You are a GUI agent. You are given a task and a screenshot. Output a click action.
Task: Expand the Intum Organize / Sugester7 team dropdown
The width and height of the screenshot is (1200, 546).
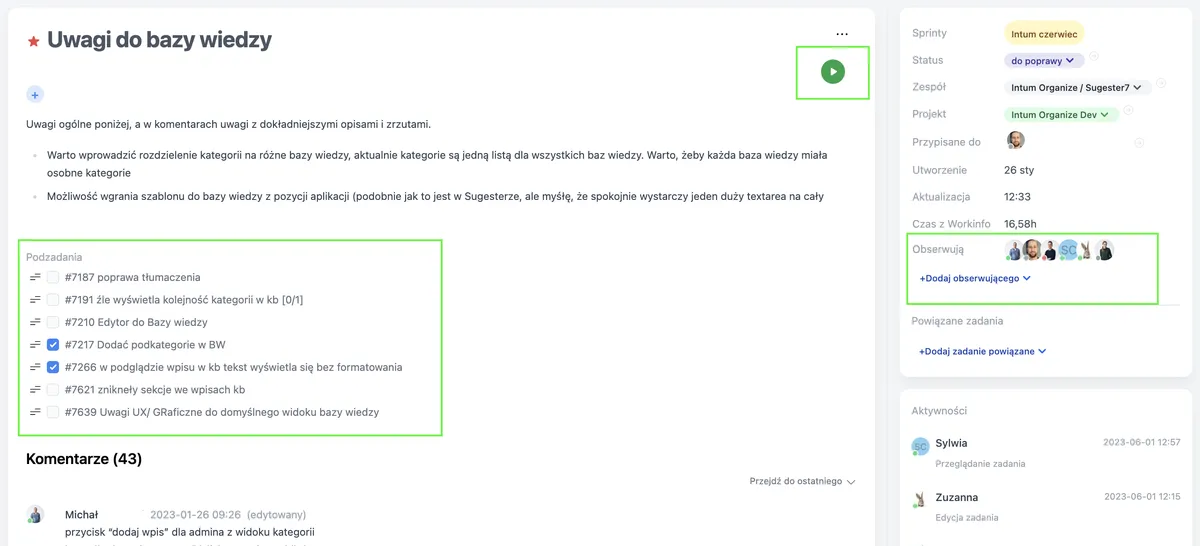coord(1078,88)
